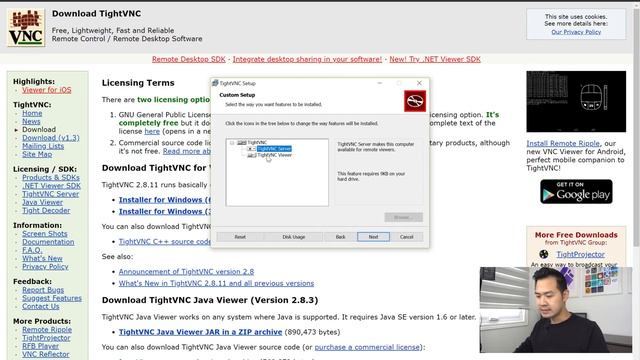
Task: Click the Disk Usage button
Action: pyautogui.click(x=293, y=237)
